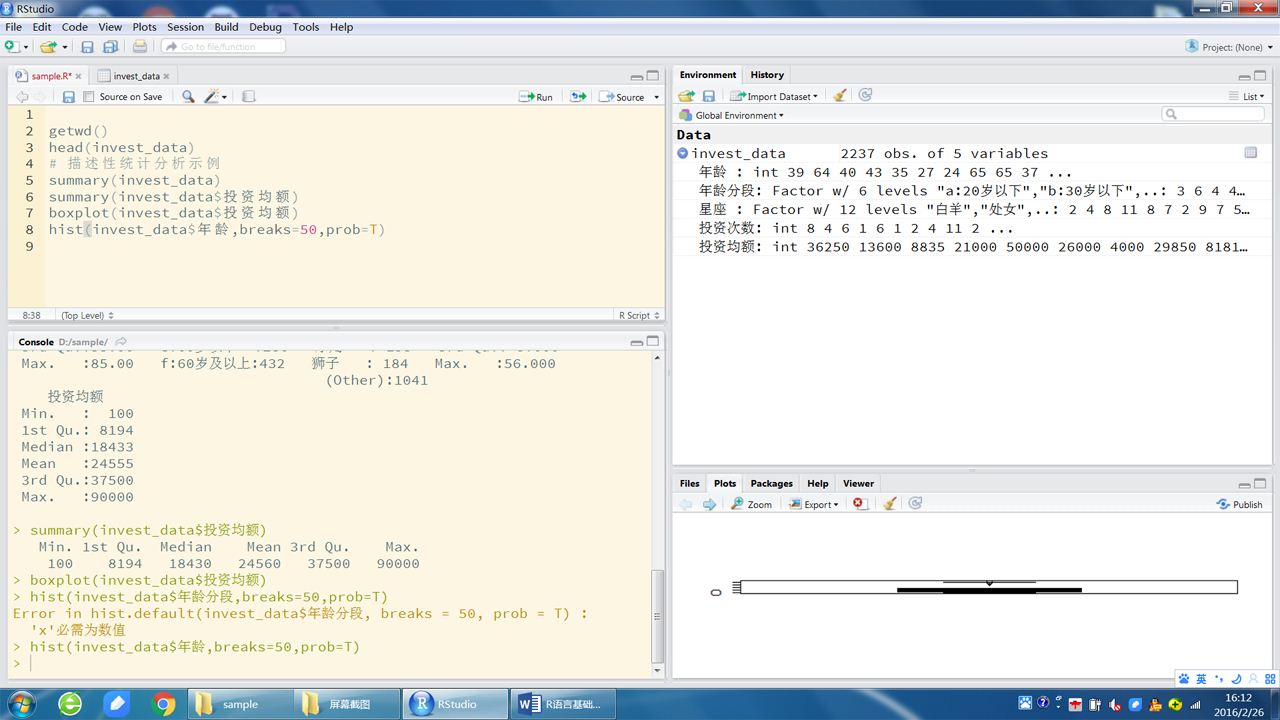
Task: Refresh current plot icon in Plots pane
Action: pos(915,503)
